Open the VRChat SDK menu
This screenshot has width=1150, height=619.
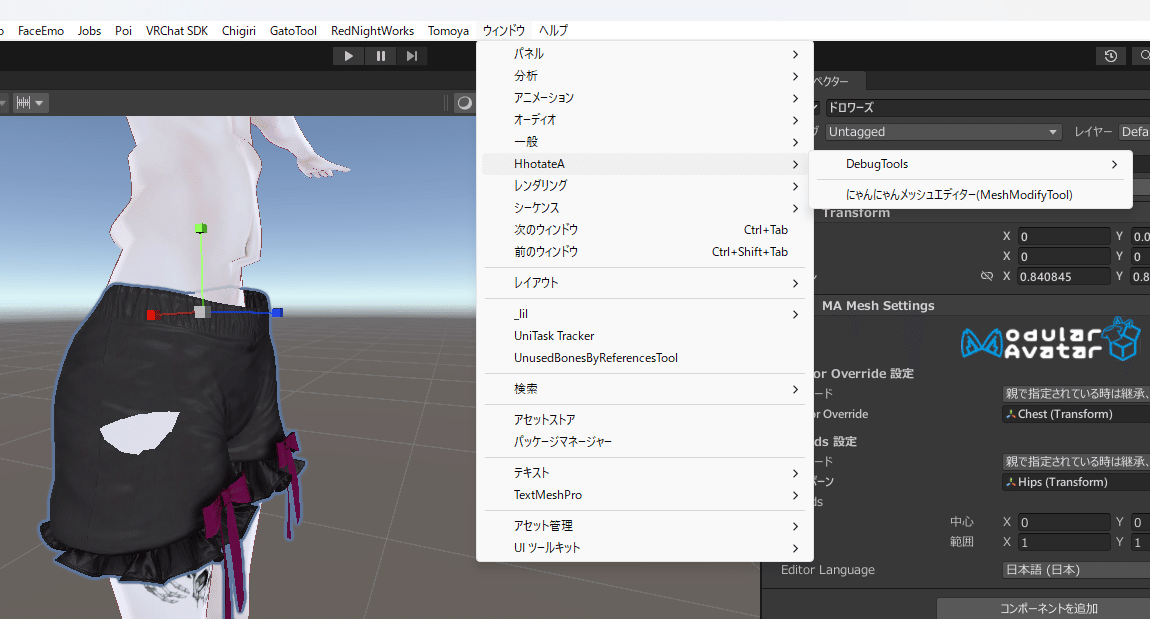tap(177, 30)
